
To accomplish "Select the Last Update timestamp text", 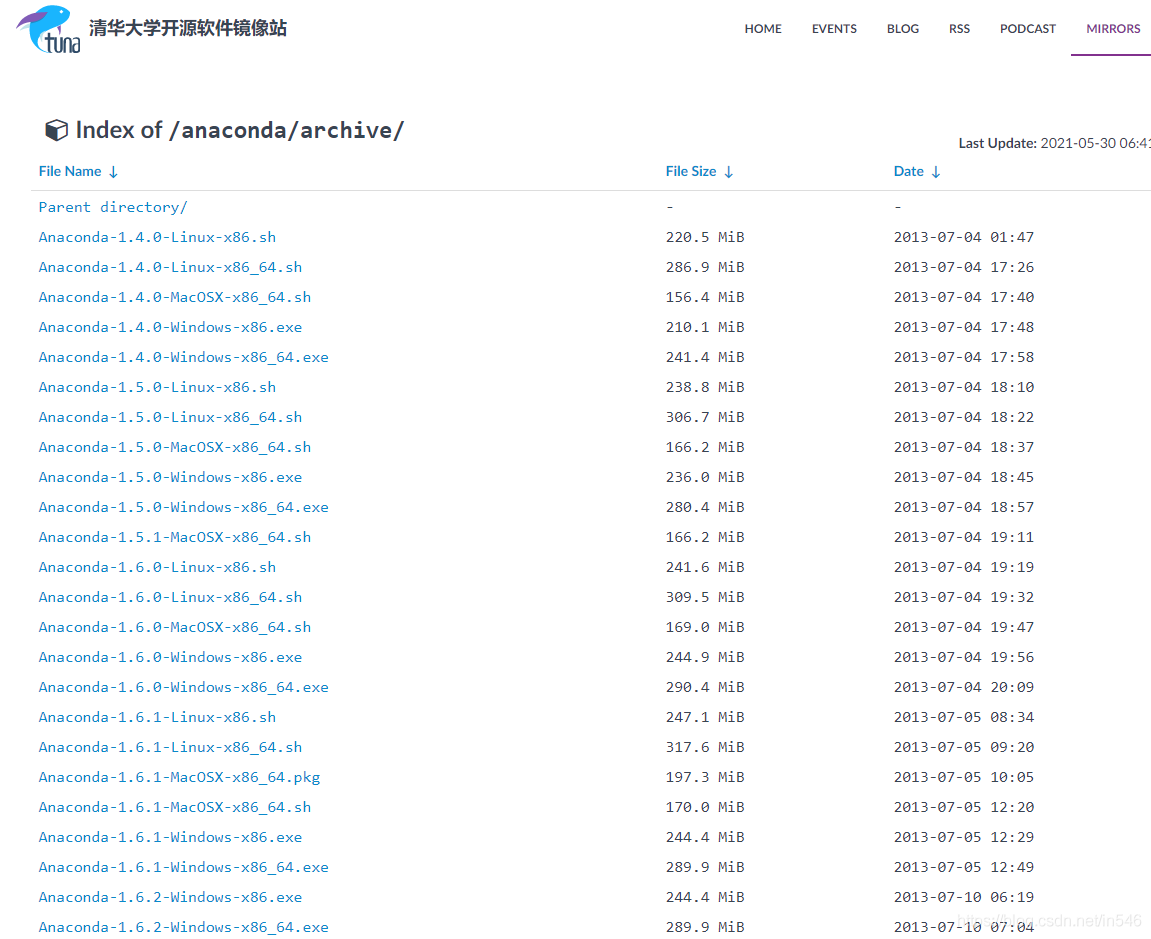I will 1054,143.
